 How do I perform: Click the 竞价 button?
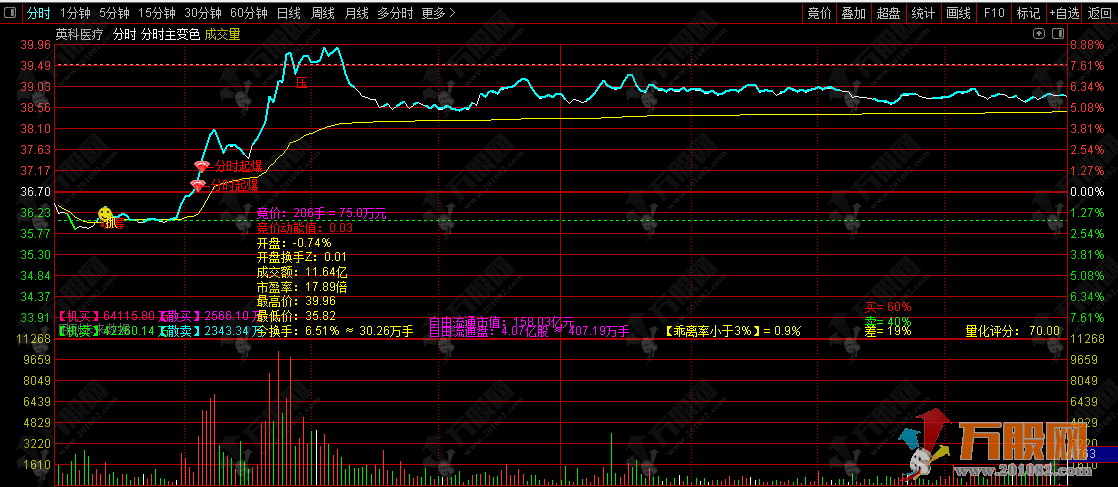[820, 13]
